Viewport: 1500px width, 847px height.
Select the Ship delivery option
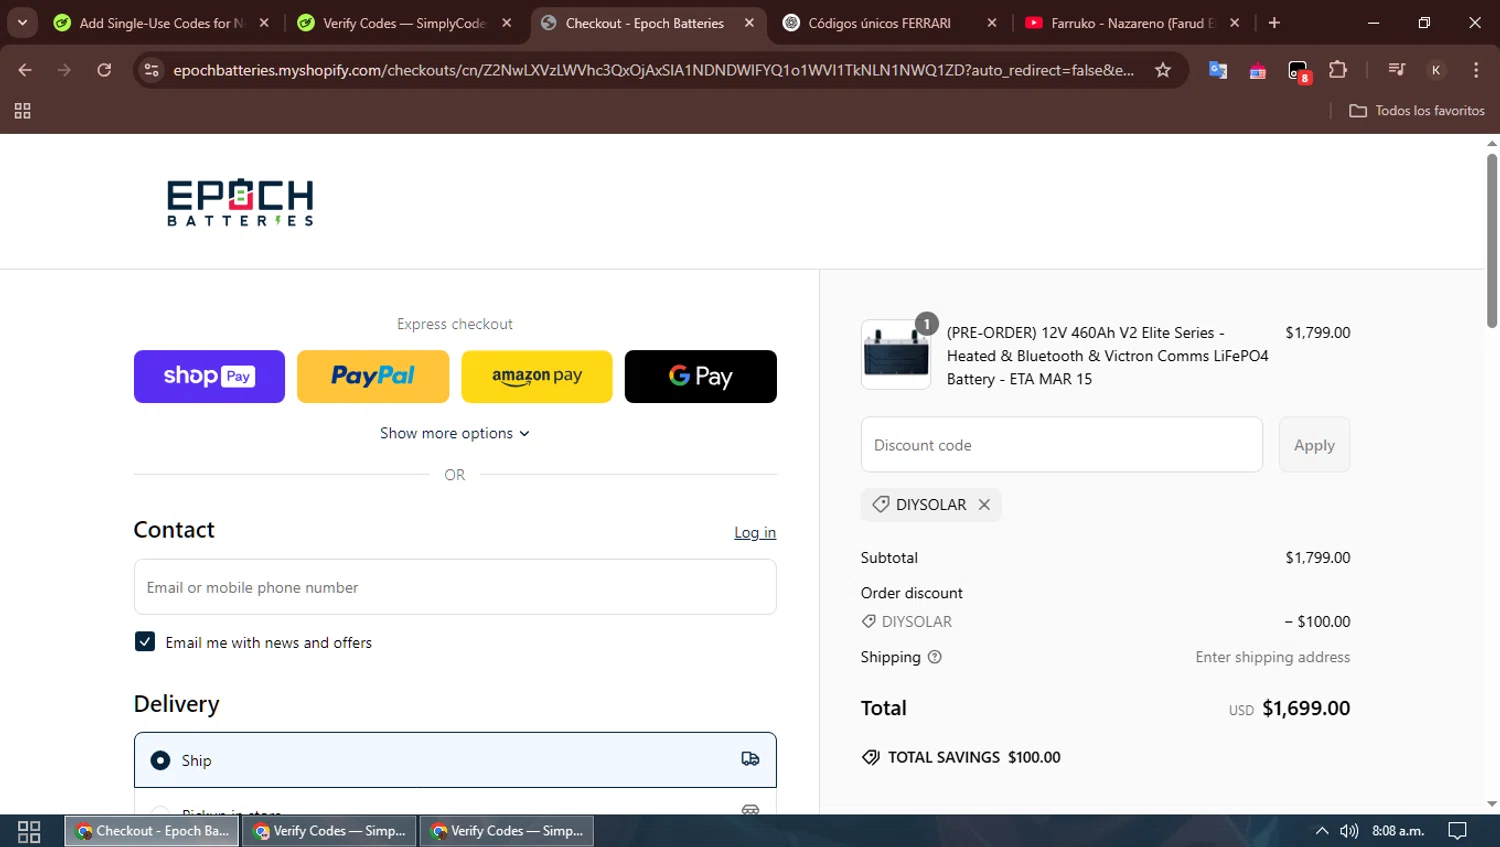(455, 760)
